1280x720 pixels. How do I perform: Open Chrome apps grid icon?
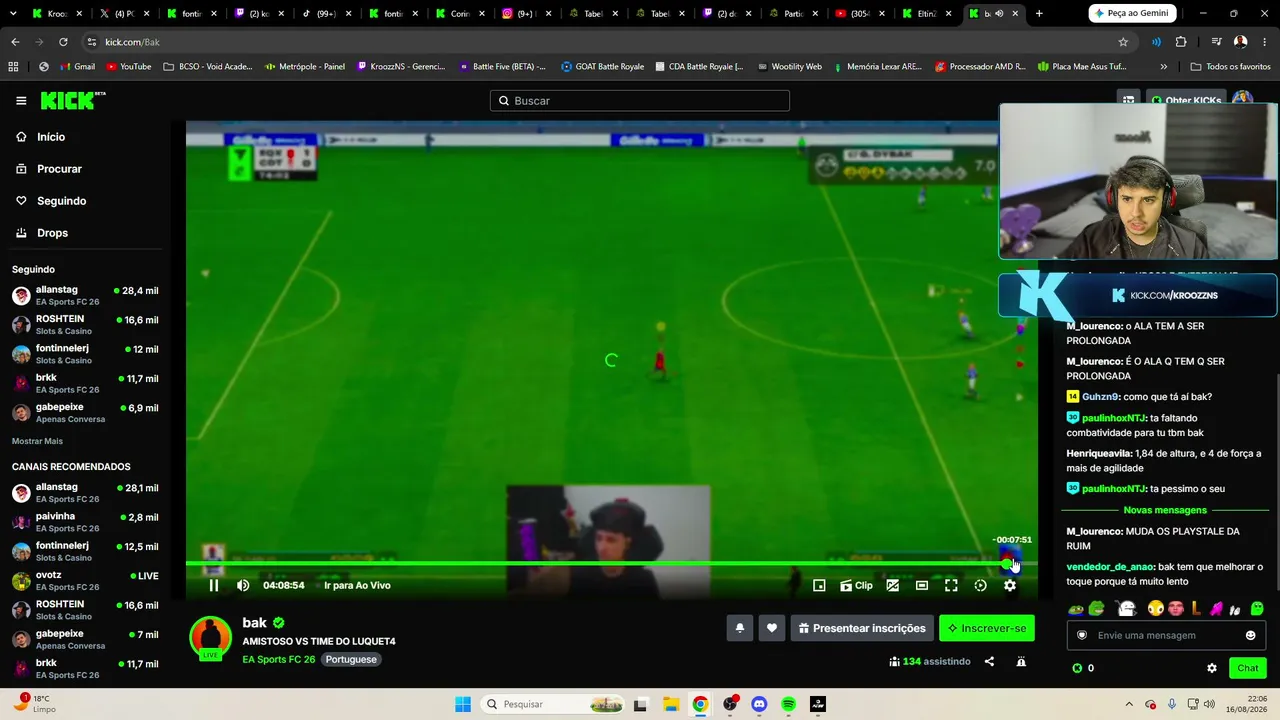[13, 67]
